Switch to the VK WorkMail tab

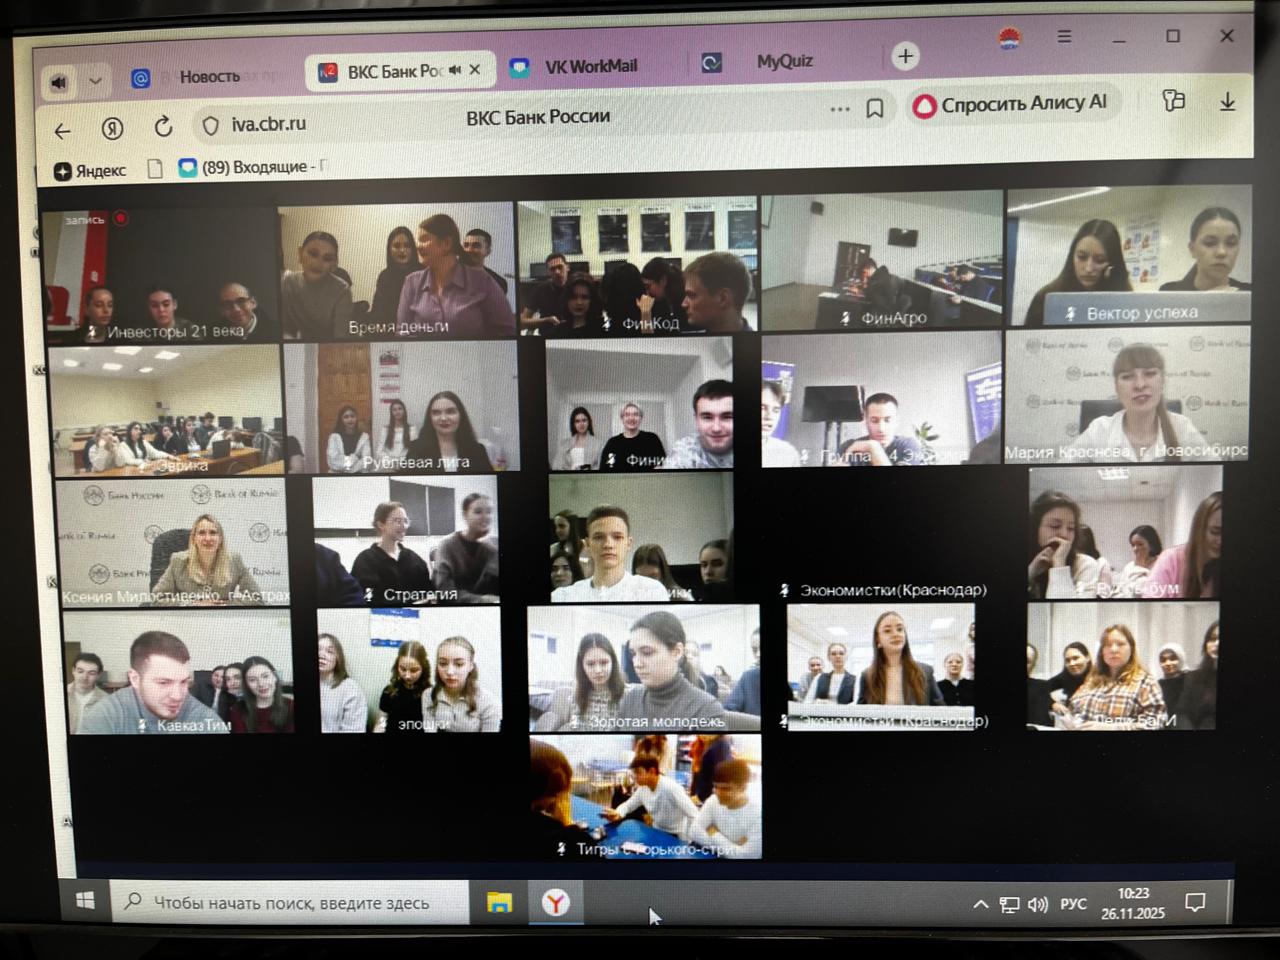[x=590, y=66]
